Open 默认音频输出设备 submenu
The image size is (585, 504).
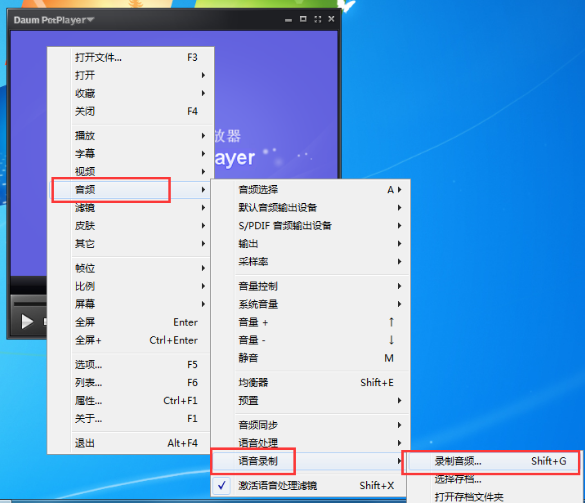tap(311, 207)
